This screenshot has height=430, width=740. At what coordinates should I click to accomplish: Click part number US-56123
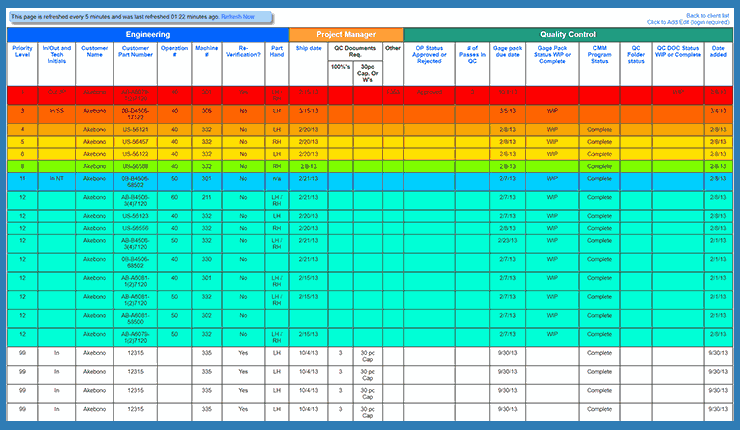(x=135, y=216)
